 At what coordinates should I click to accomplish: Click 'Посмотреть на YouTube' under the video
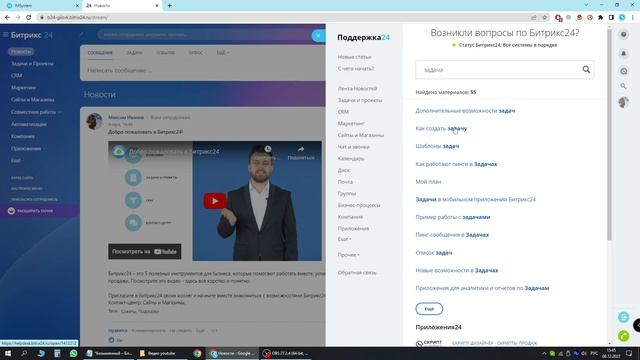(x=144, y=252)
